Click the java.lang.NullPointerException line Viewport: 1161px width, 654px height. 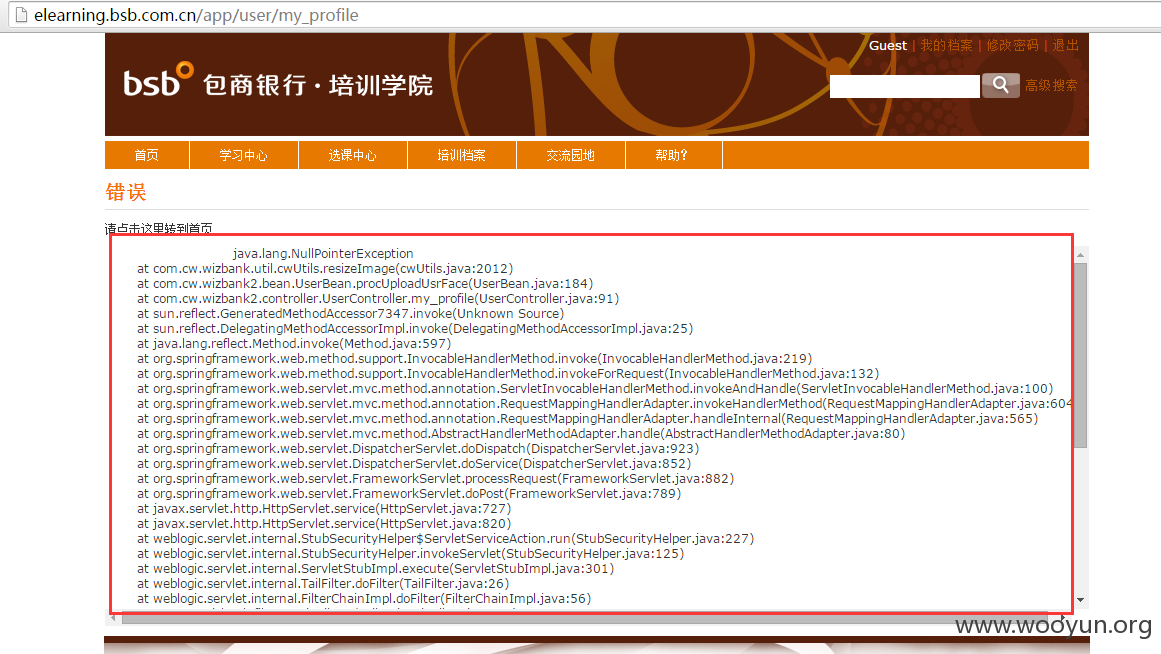[x=323, y=253]
